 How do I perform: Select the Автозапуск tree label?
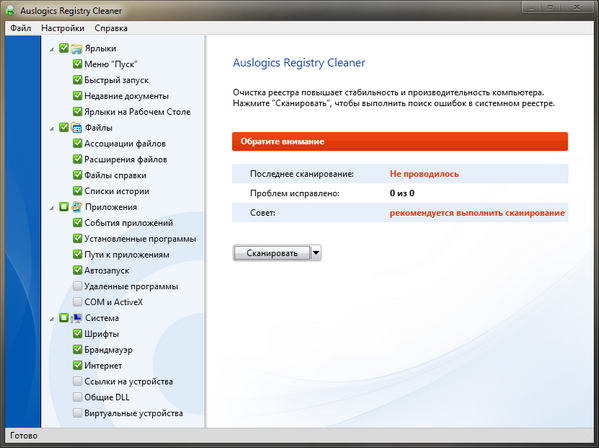tap(107, 270)
